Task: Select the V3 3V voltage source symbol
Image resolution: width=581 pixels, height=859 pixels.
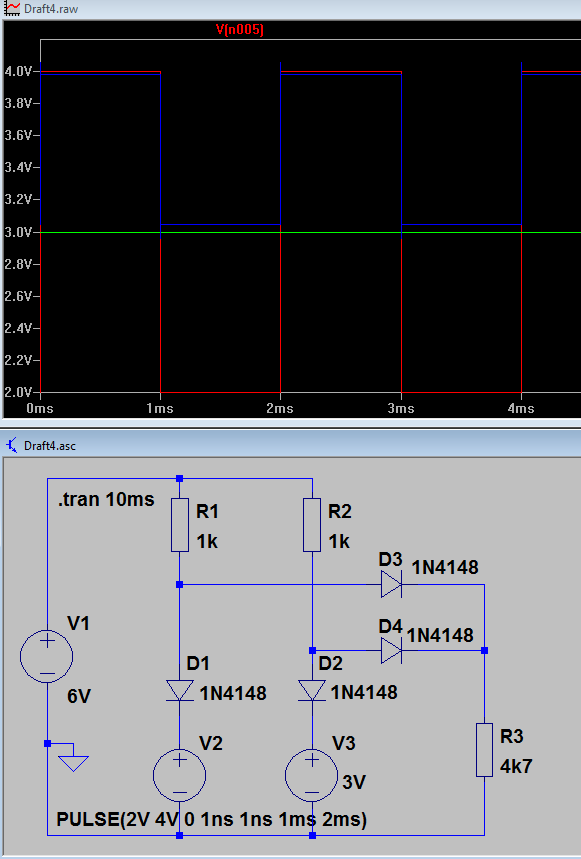Action: [x=312, y=775]
